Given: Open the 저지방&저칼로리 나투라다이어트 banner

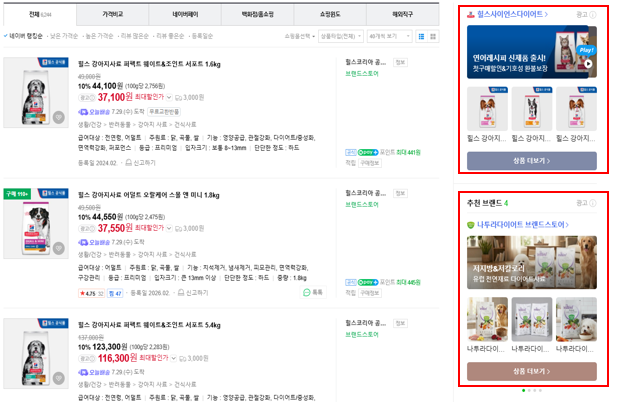Looking at the screenshot, I should point(532,263).
